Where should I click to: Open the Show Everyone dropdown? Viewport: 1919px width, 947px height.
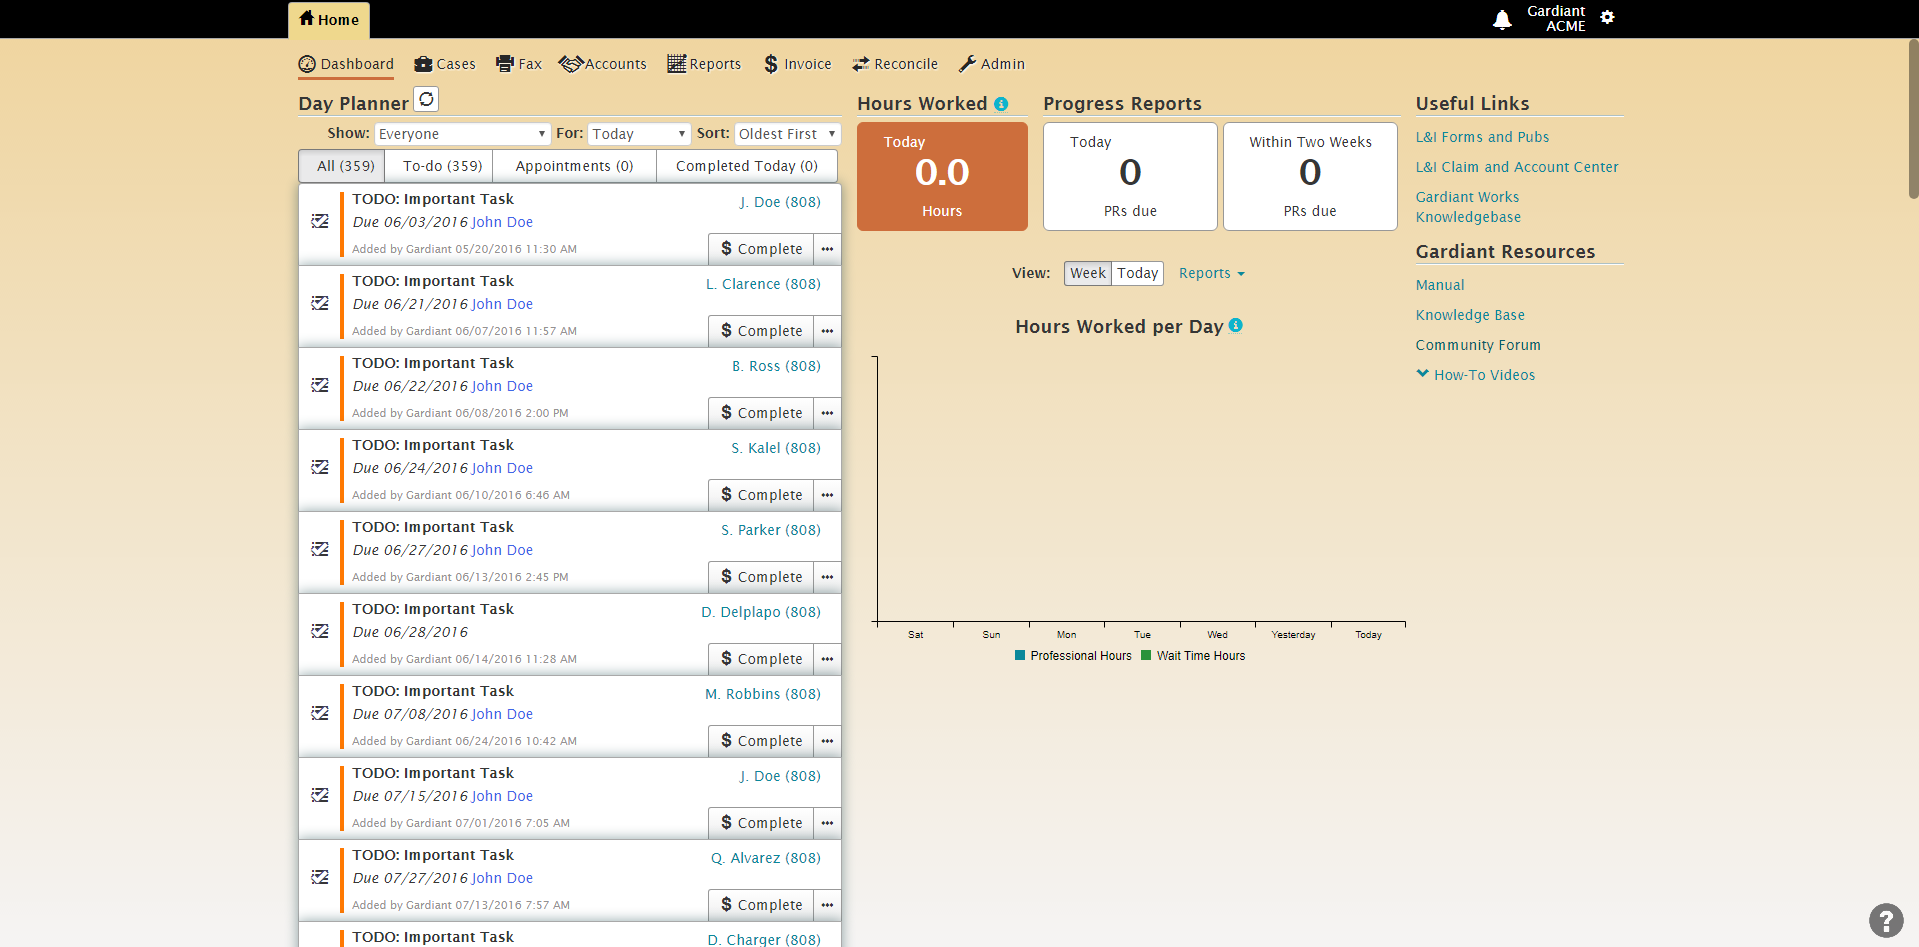pyautogui.click(x=463, y=134)
